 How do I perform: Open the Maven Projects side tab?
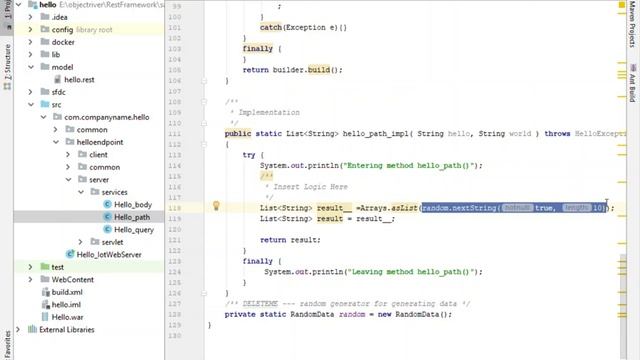pyautogui.click(x=632, y=24)
